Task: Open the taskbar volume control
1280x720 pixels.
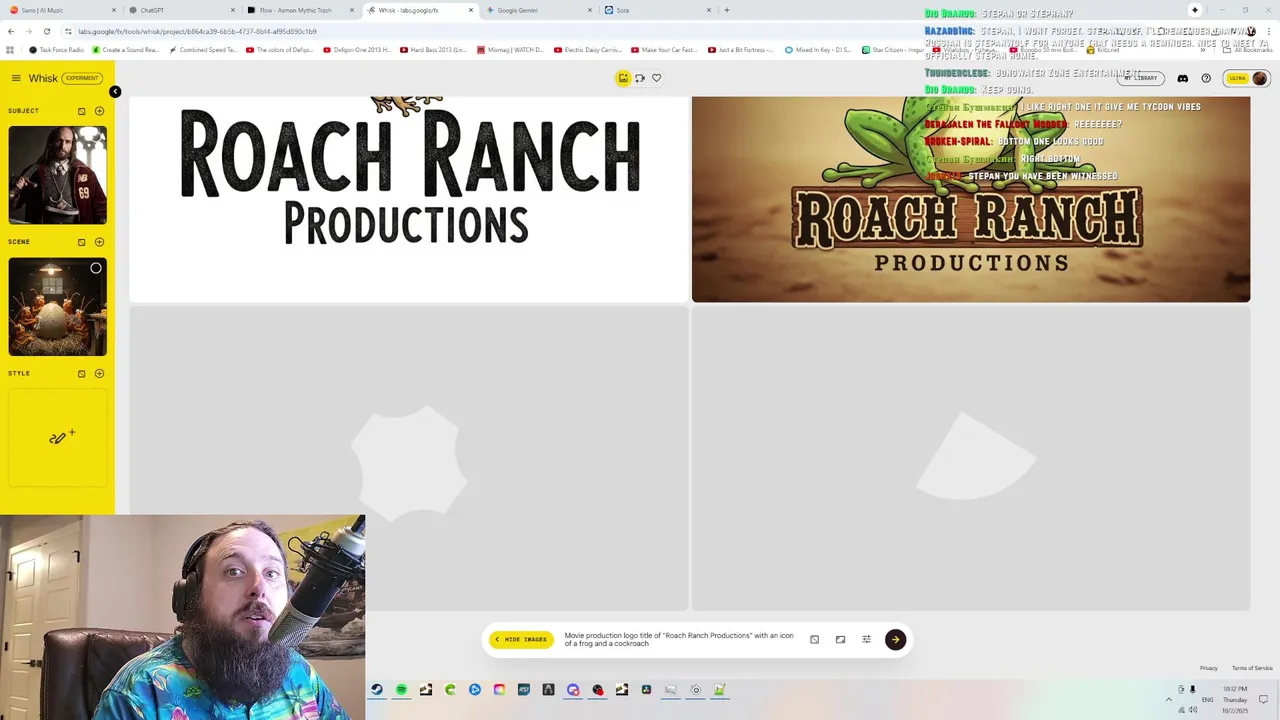Action: [x=1193, y=710]
